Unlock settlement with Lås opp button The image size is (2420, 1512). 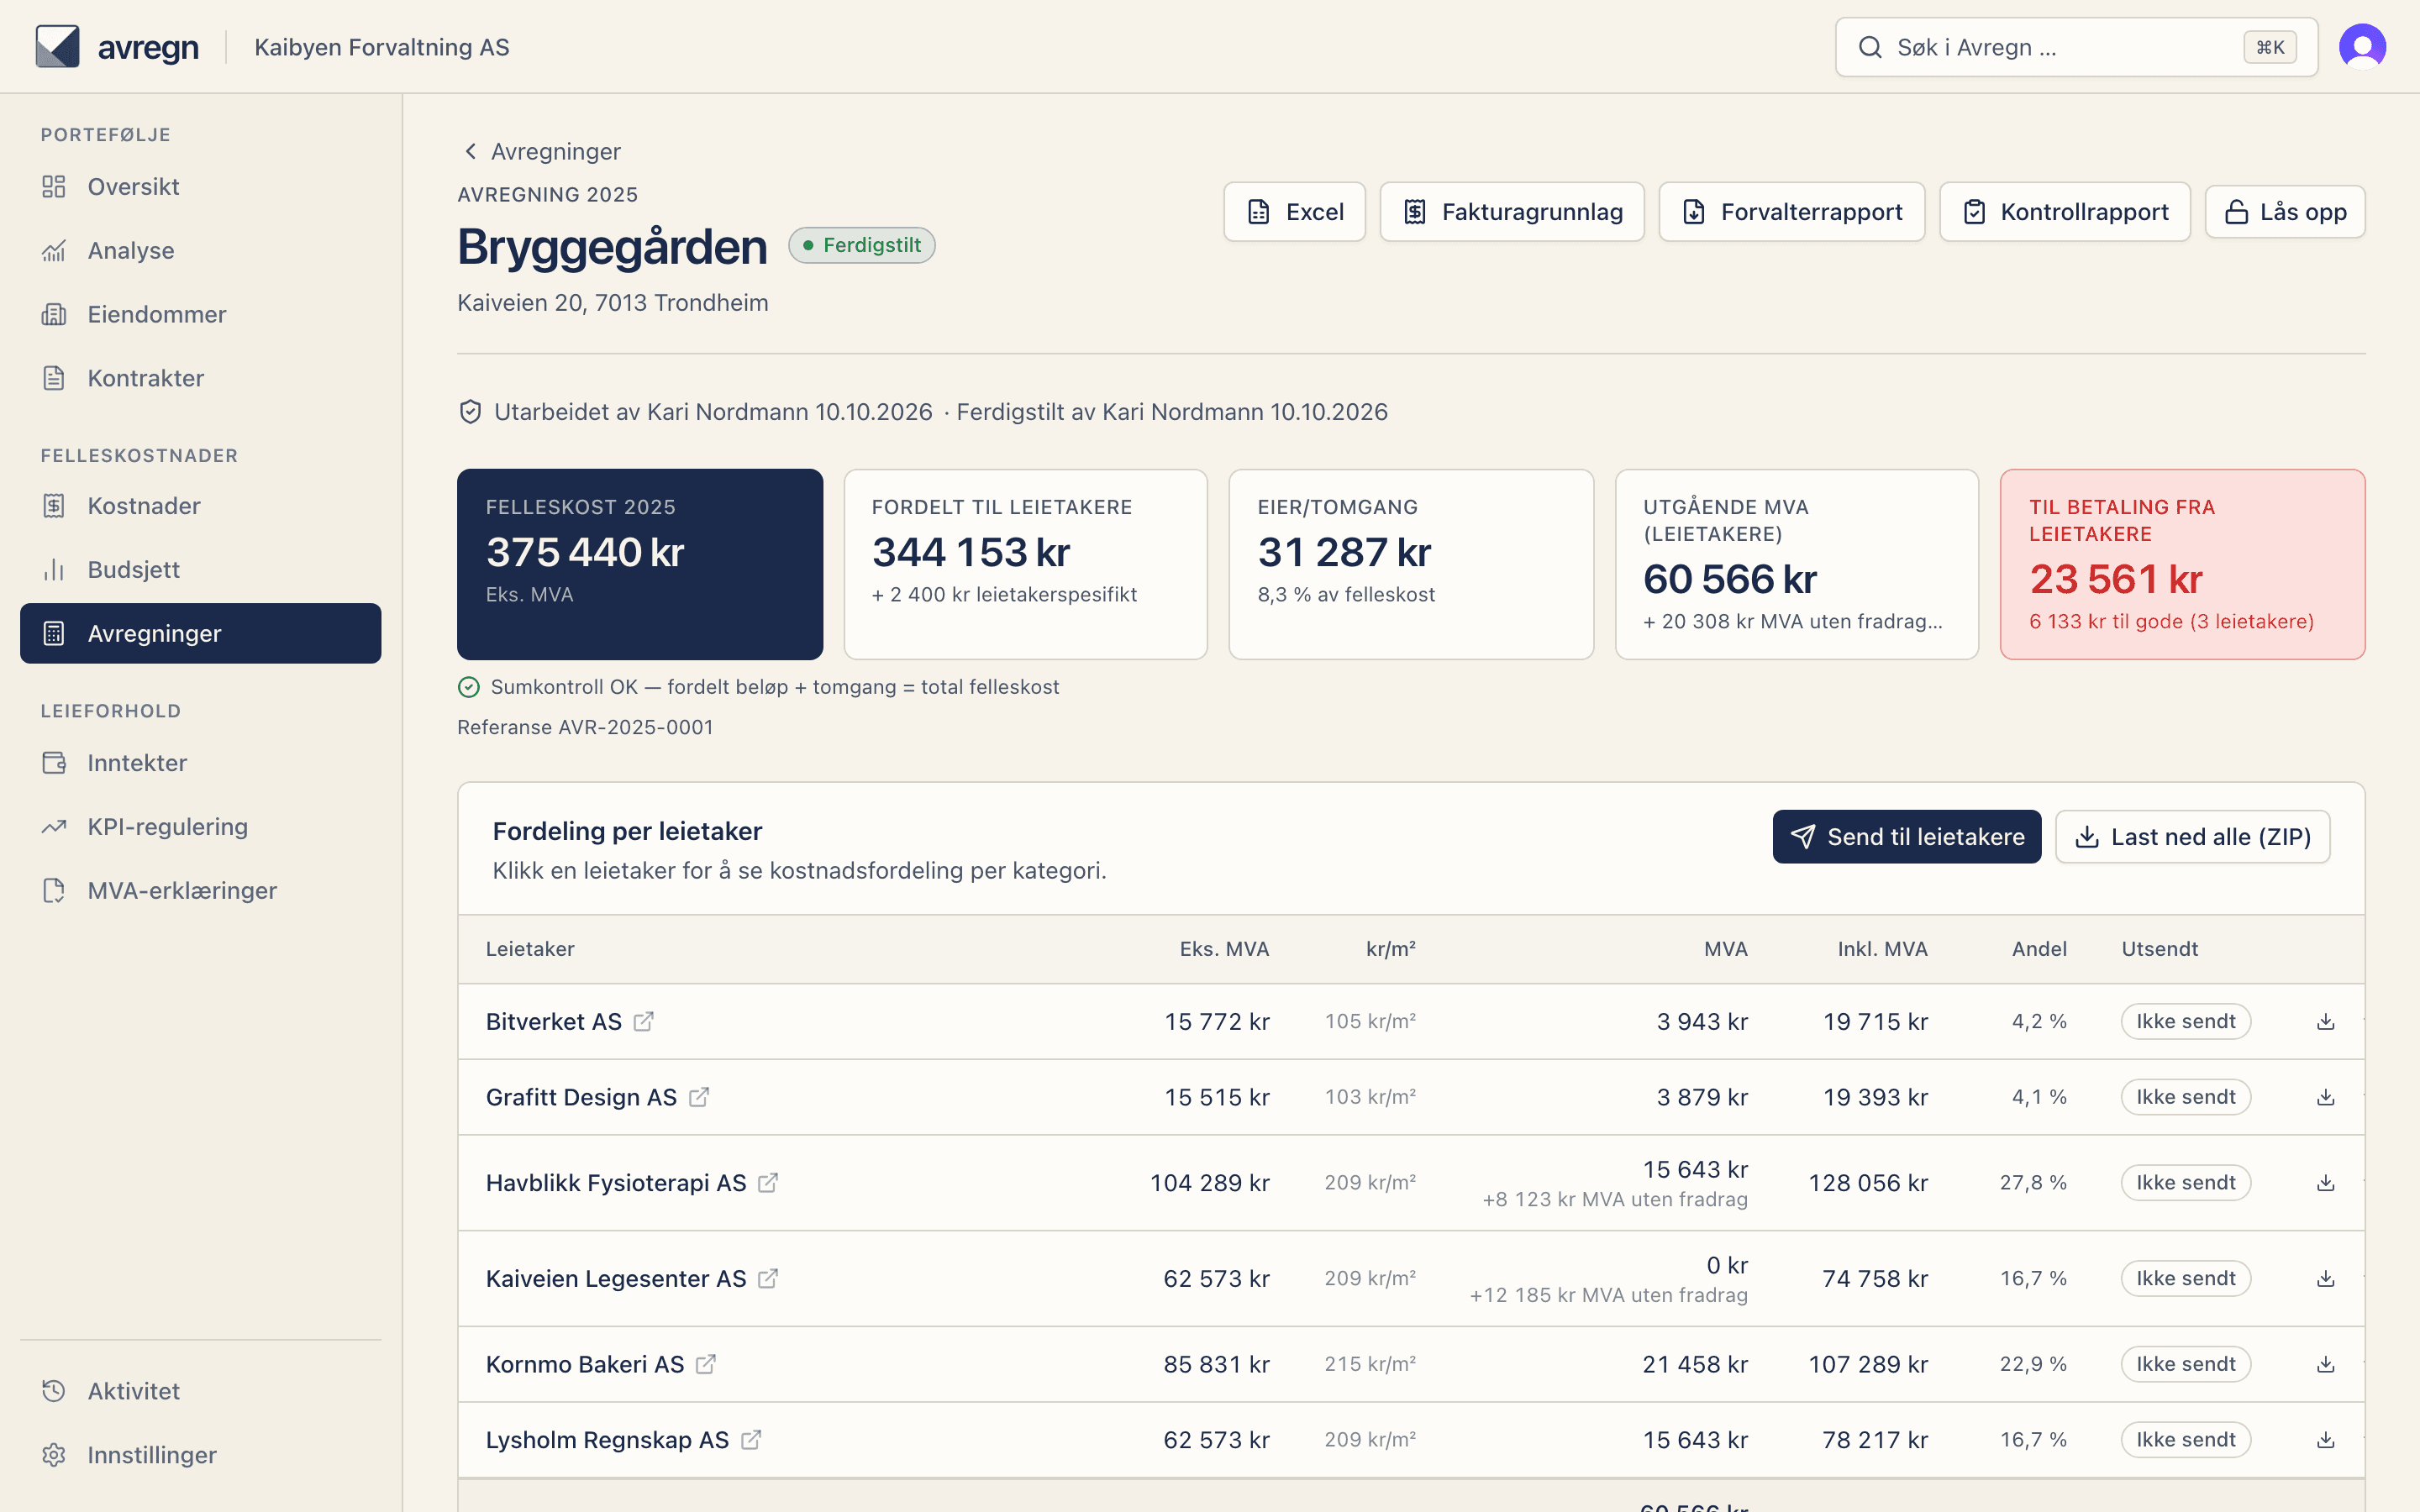(2285, 212)
